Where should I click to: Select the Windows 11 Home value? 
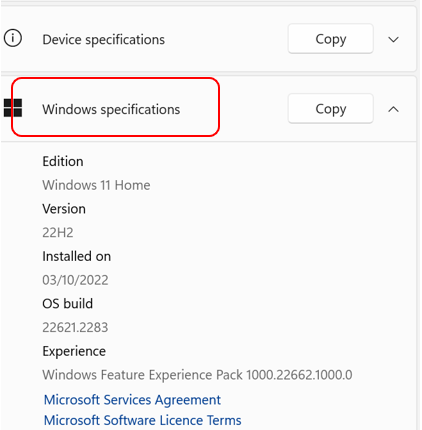(96, 185)
